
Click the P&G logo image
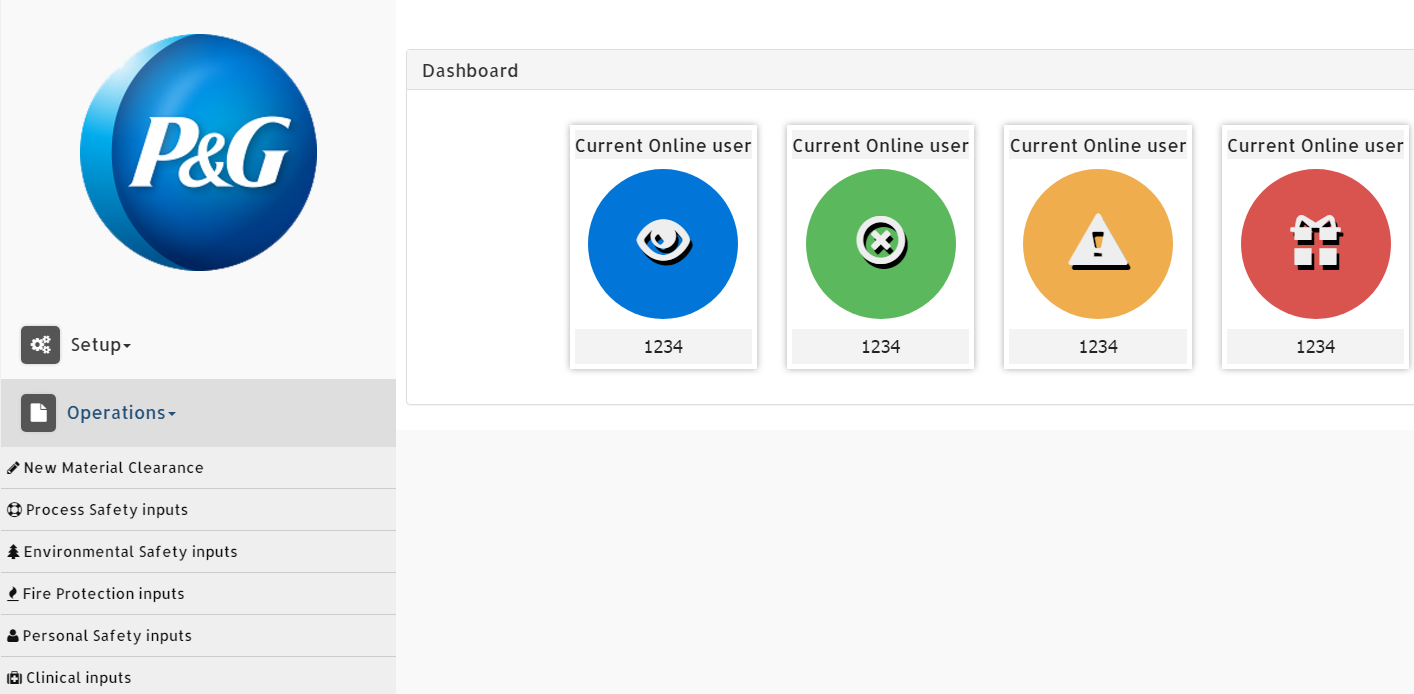click(x=198, y=152)
